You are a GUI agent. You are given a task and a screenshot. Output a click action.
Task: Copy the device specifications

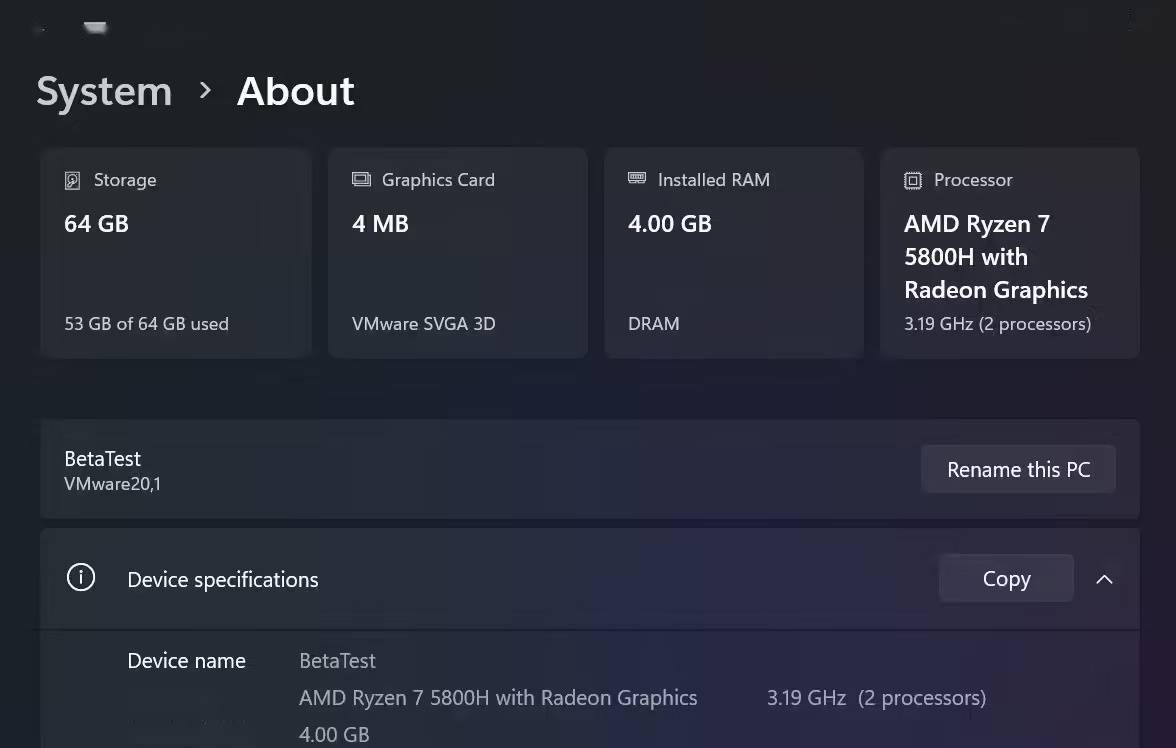1006,579
